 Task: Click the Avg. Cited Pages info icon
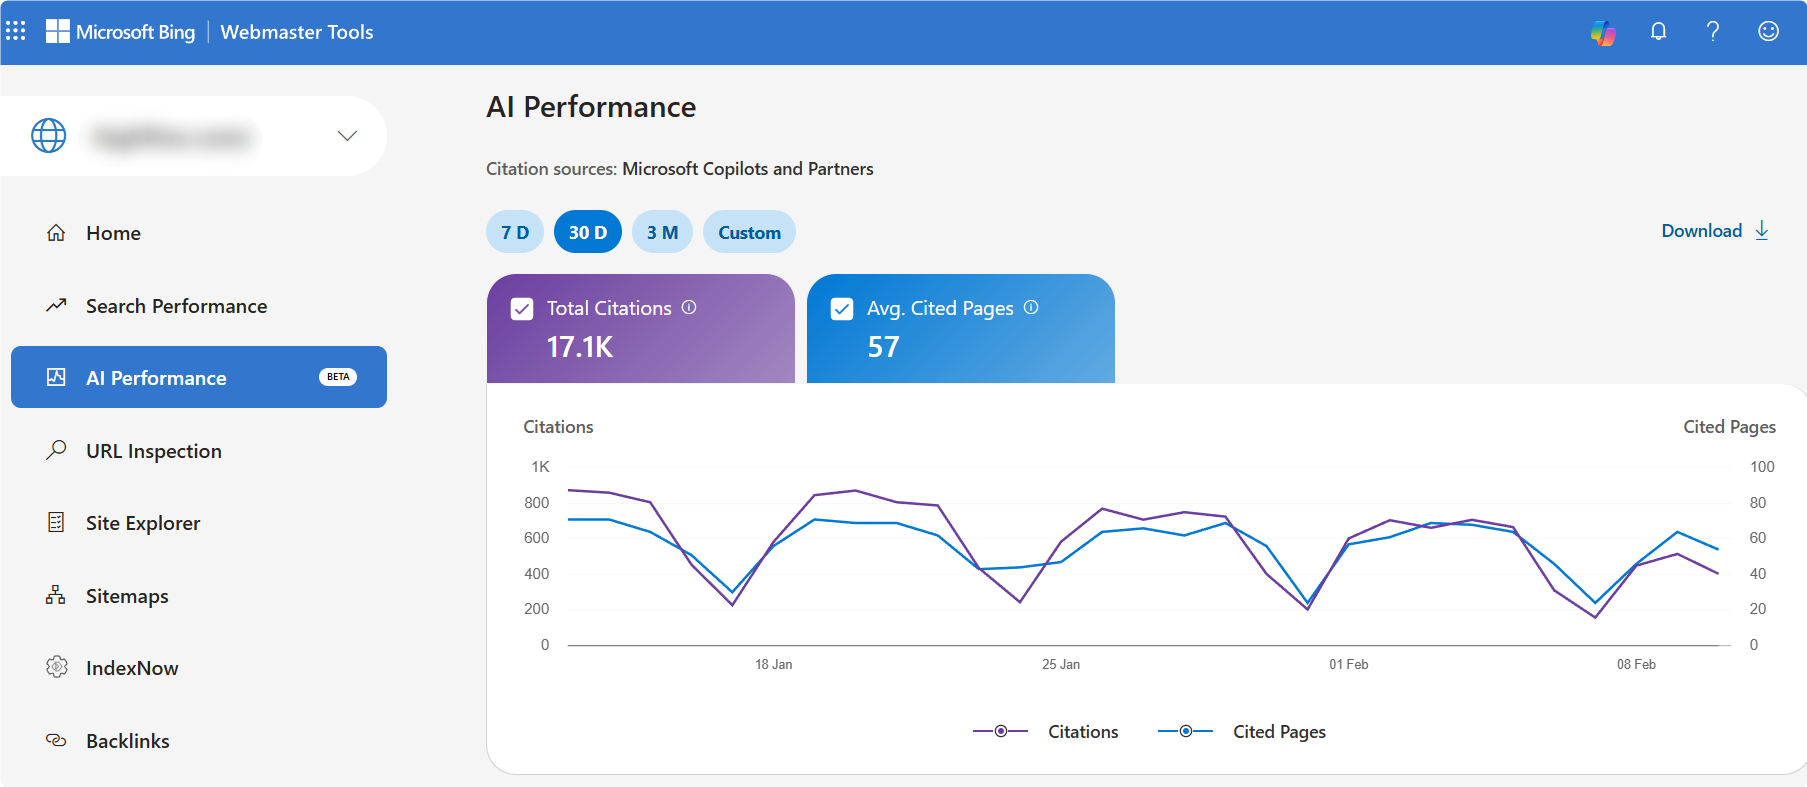click(1031, 308)
